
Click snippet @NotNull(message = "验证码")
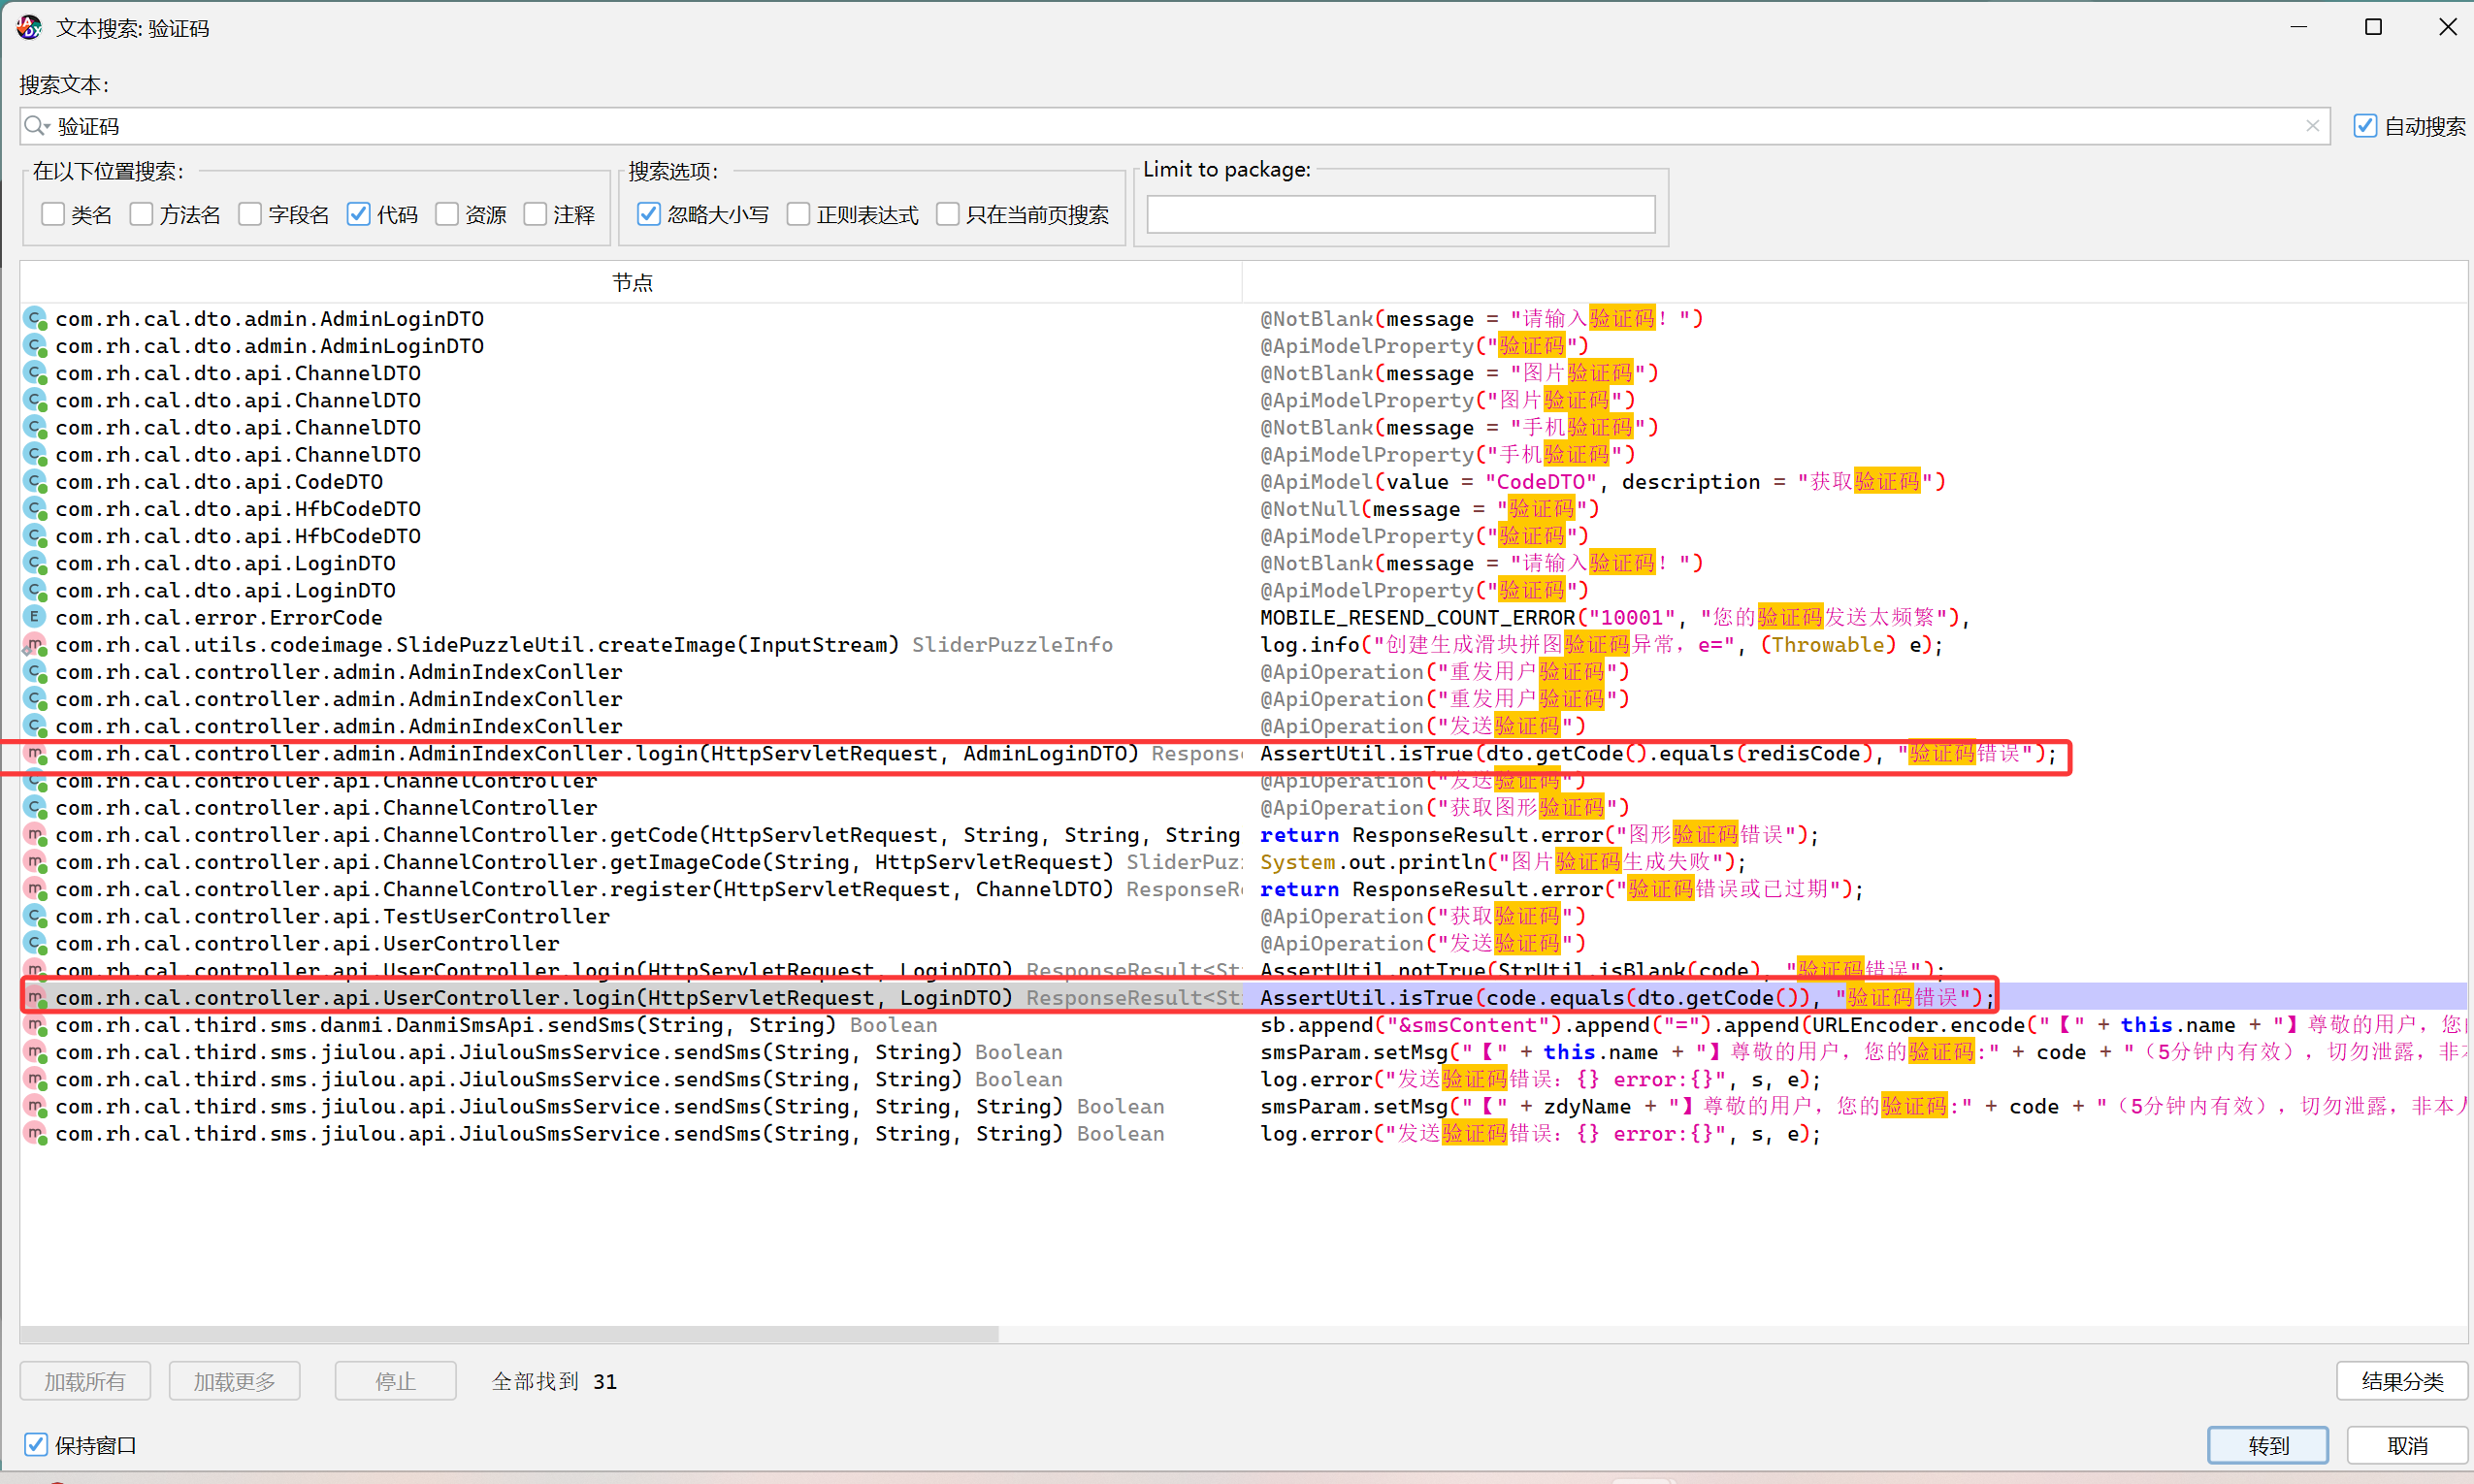click(1429, 509)
